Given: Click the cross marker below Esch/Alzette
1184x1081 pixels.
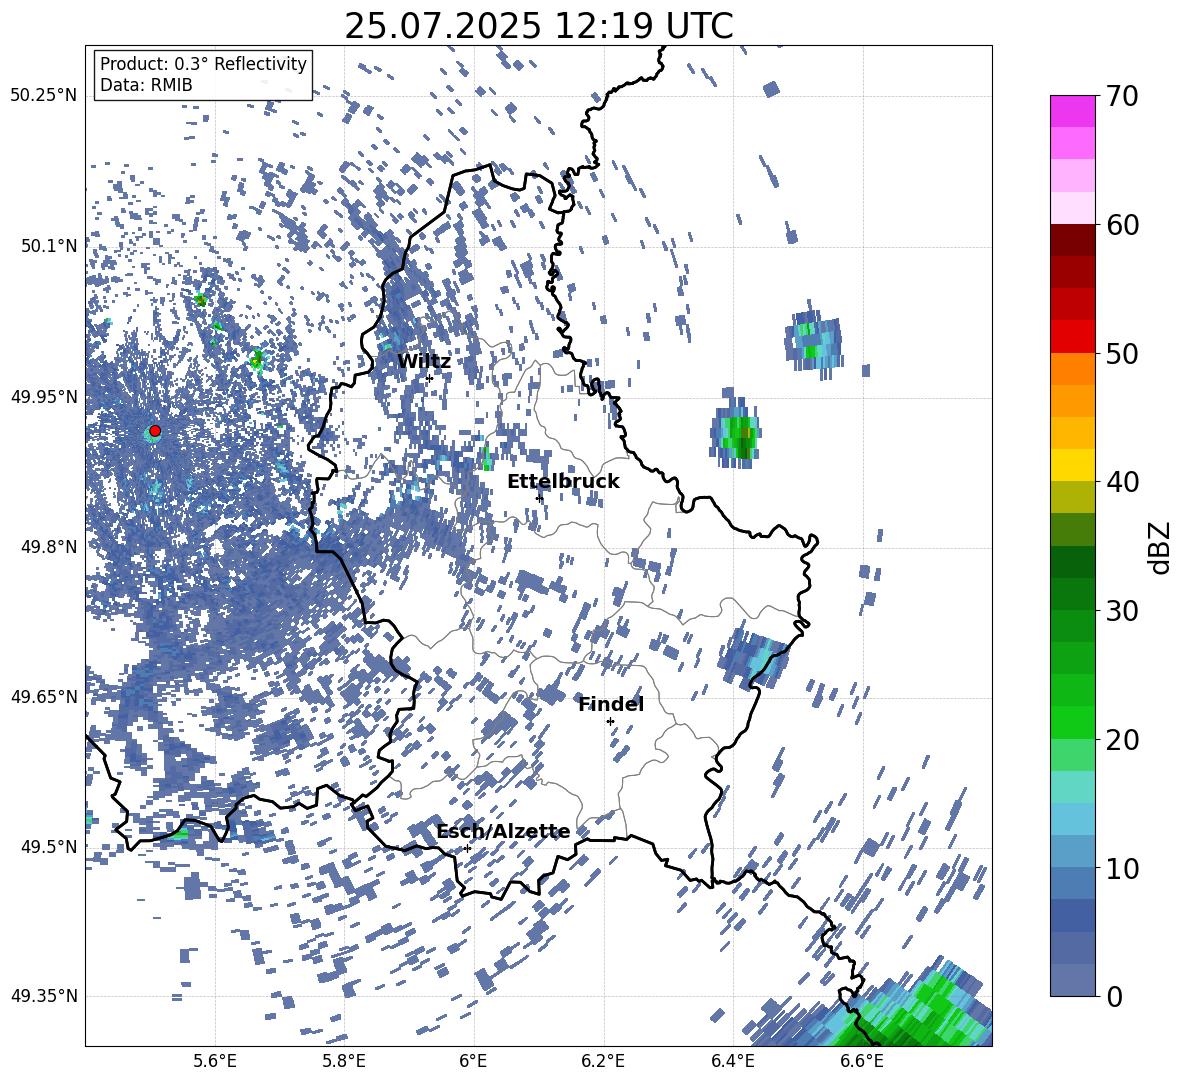Looking at the screenshot, I should [467, 848].
